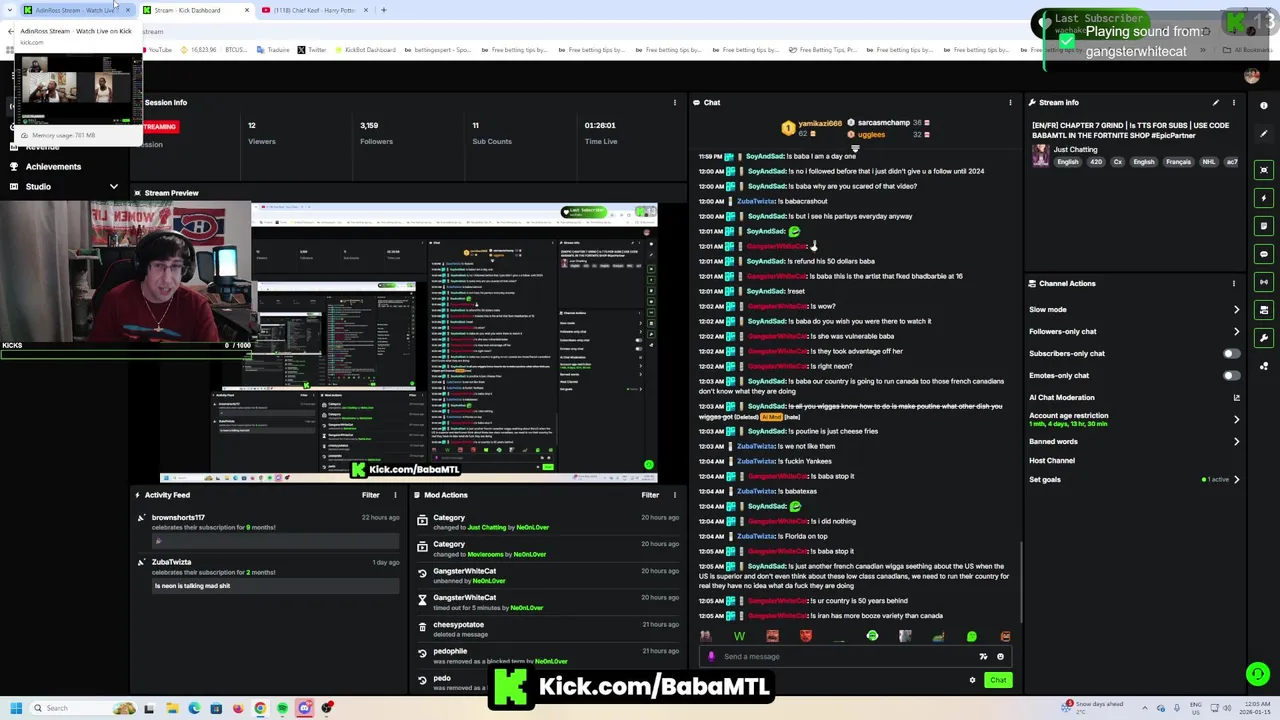
Task: Open the Activity Feed three-dot menu
Action: (x=395, y=495)
